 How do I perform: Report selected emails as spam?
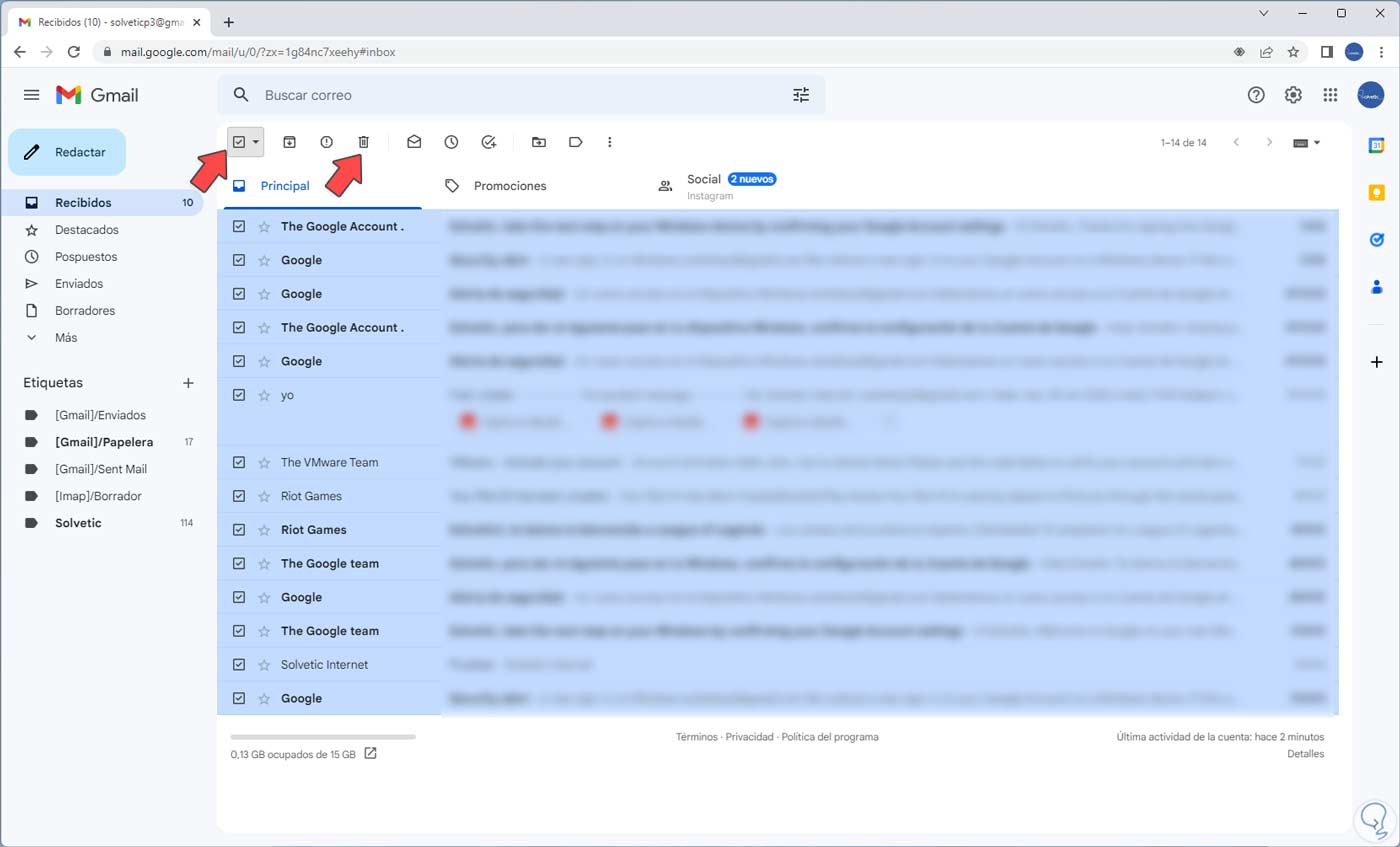tap(326, 142)
